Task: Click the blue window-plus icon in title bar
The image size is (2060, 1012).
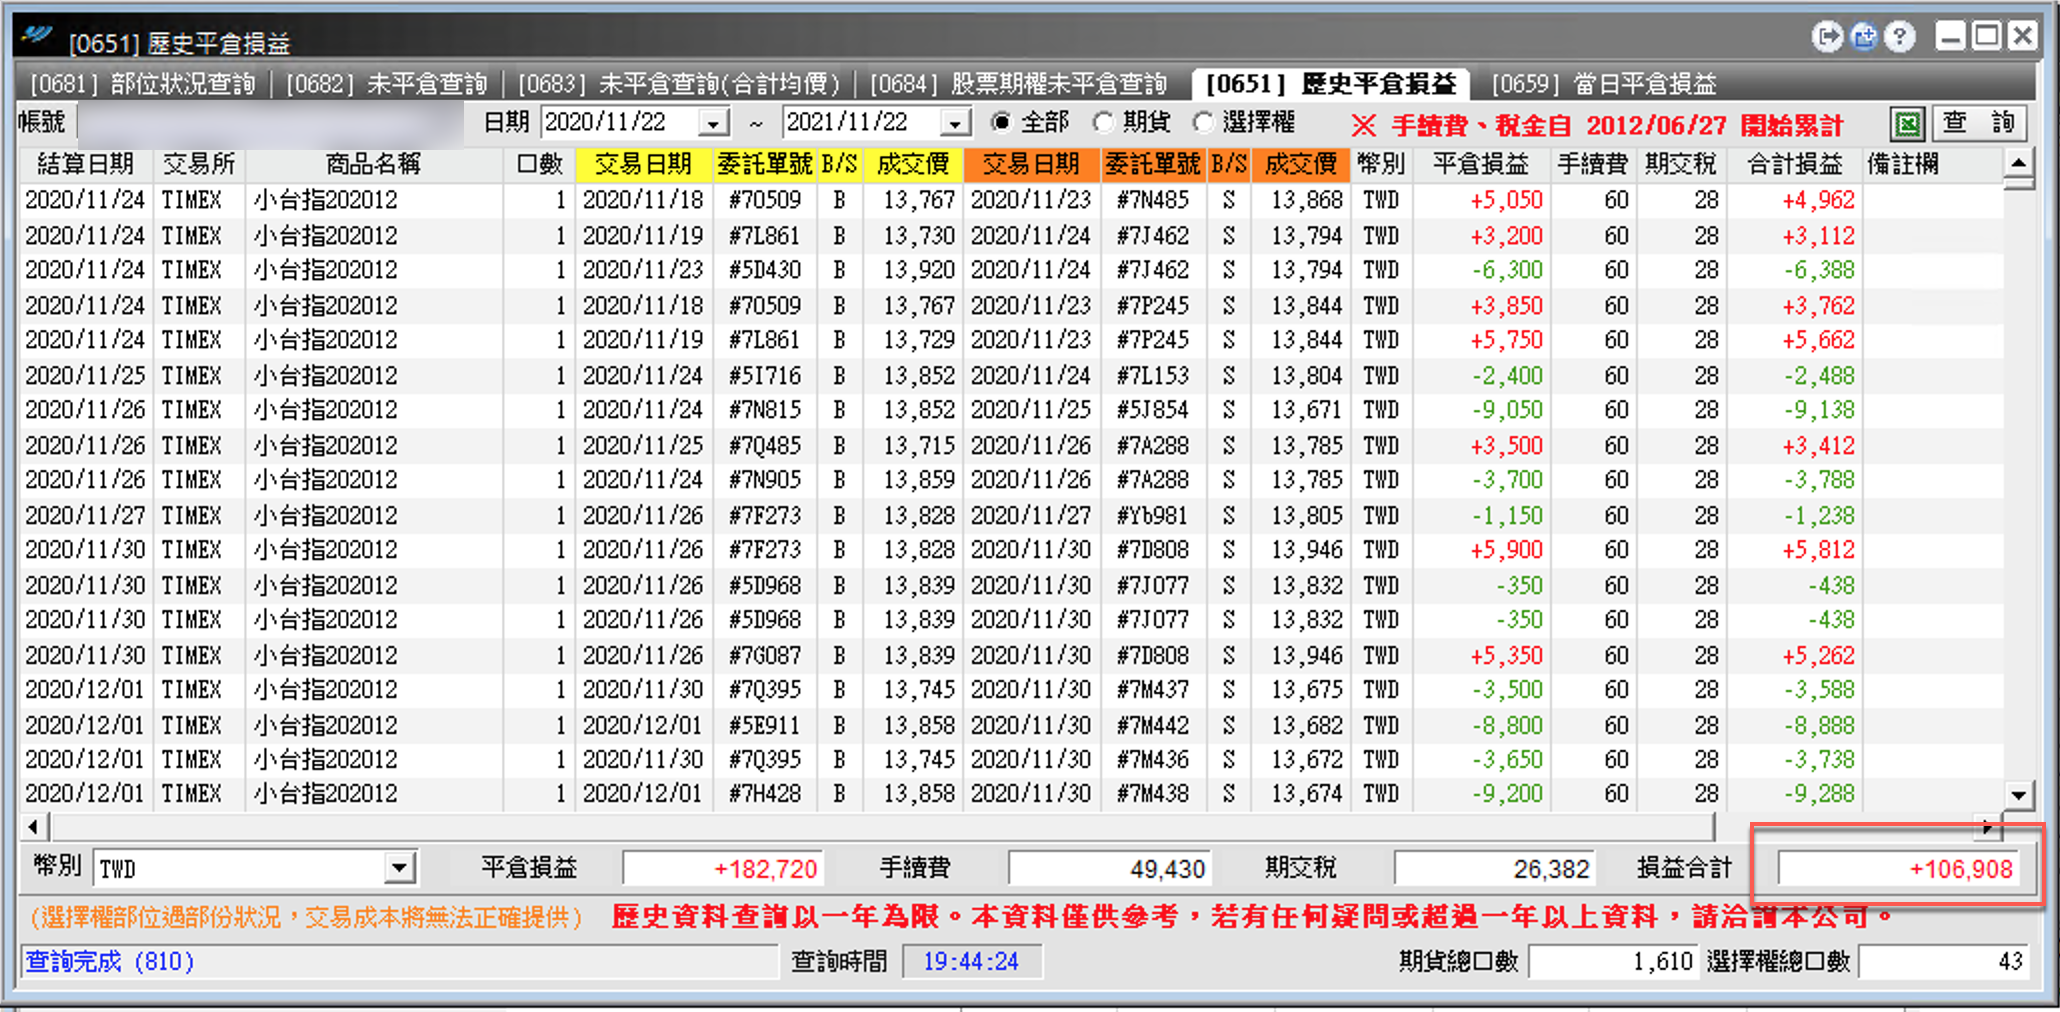Action: [x=1863, y=38]
